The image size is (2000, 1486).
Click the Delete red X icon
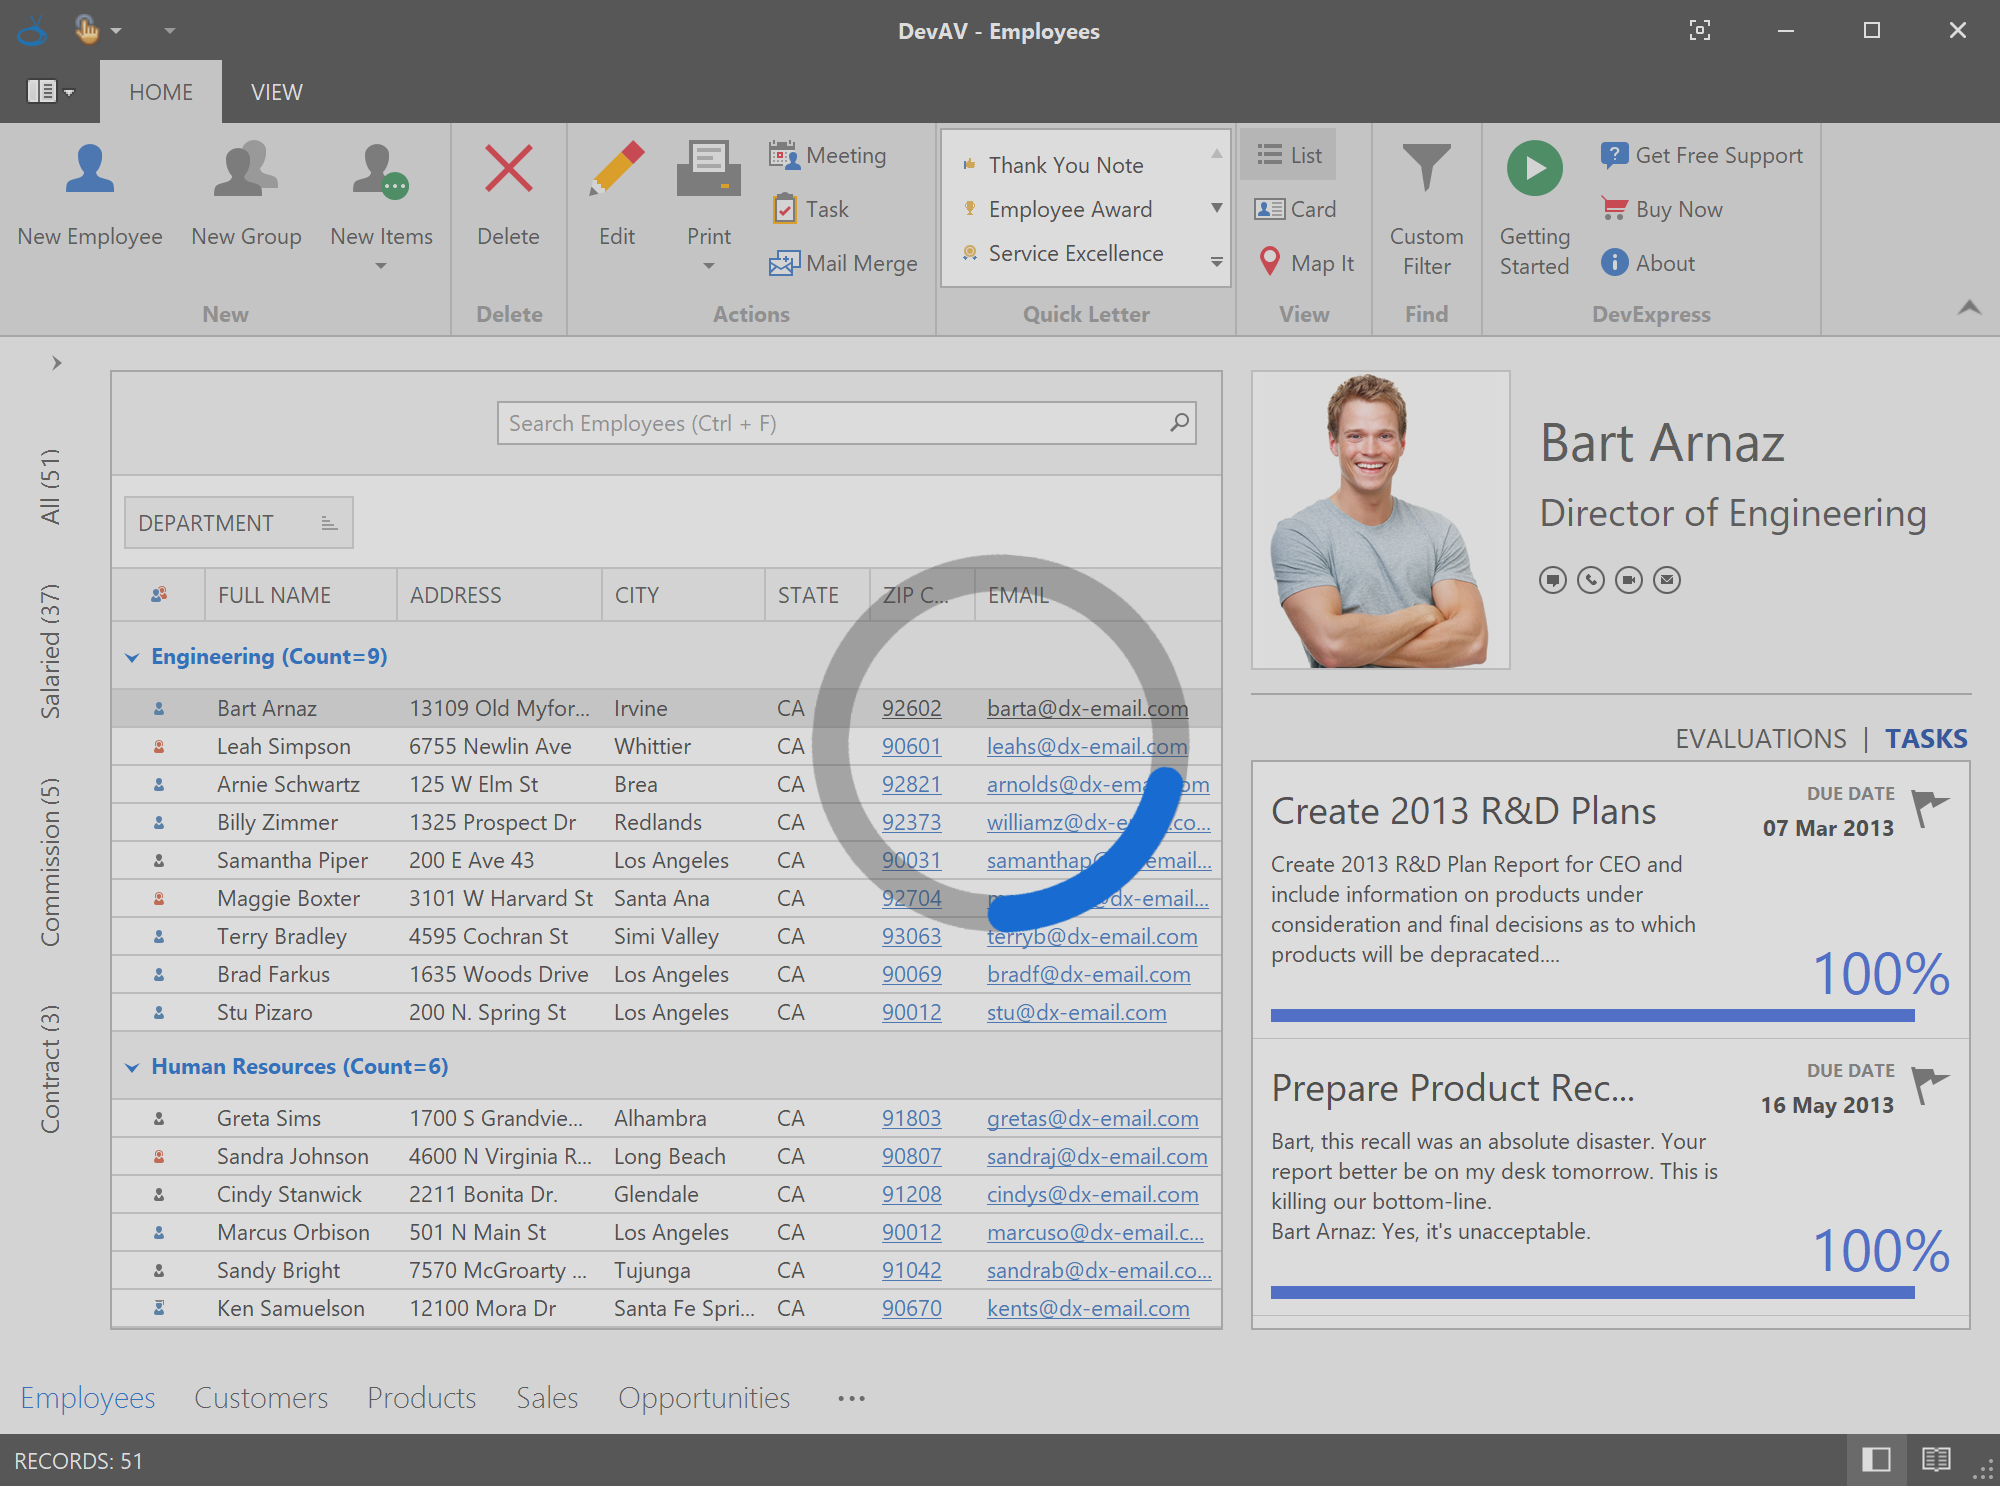[x=508, y=168]
